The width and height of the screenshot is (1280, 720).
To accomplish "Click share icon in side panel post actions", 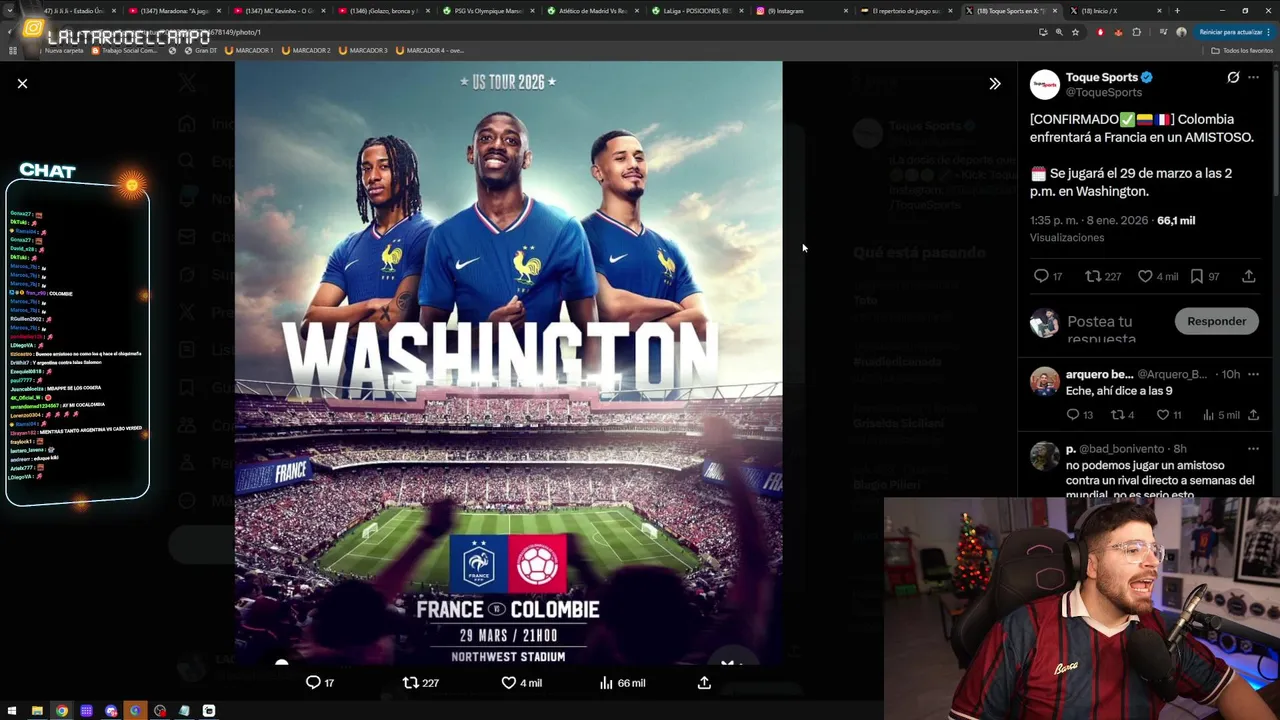I will 1249,276.
